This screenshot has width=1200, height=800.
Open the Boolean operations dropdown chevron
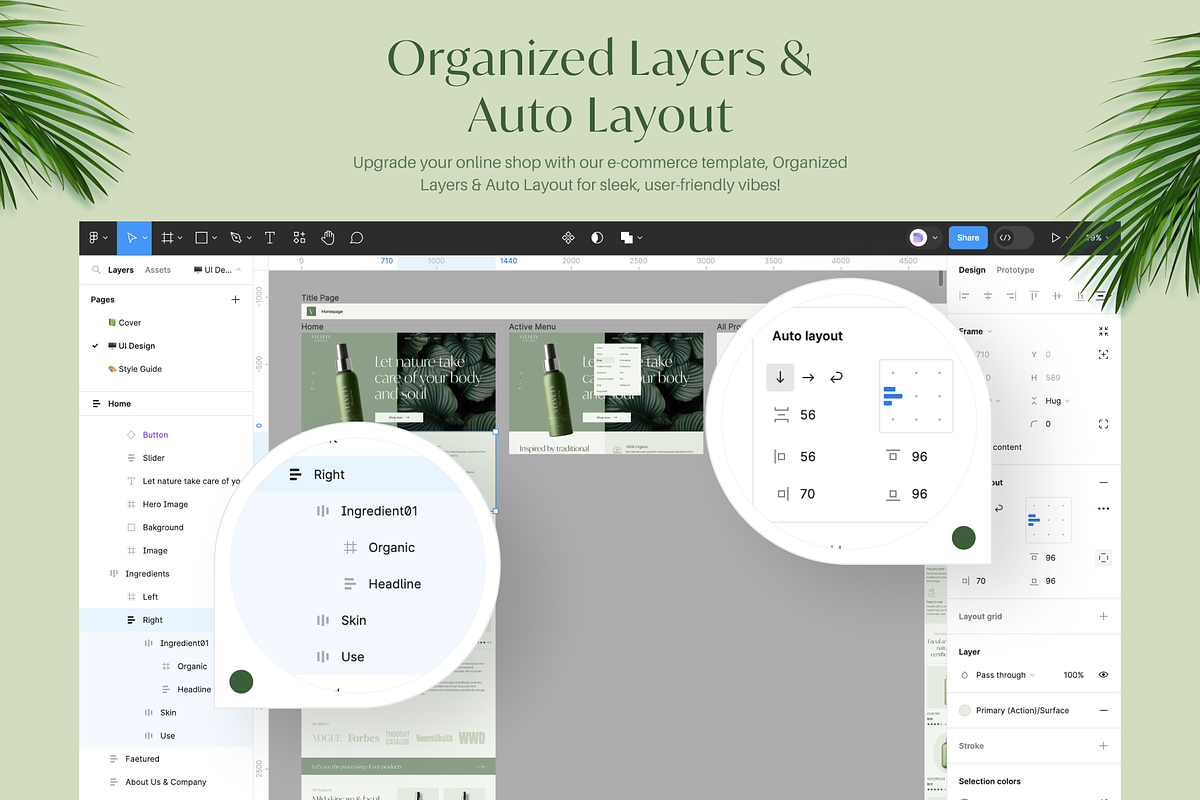(x=640, y=238)
